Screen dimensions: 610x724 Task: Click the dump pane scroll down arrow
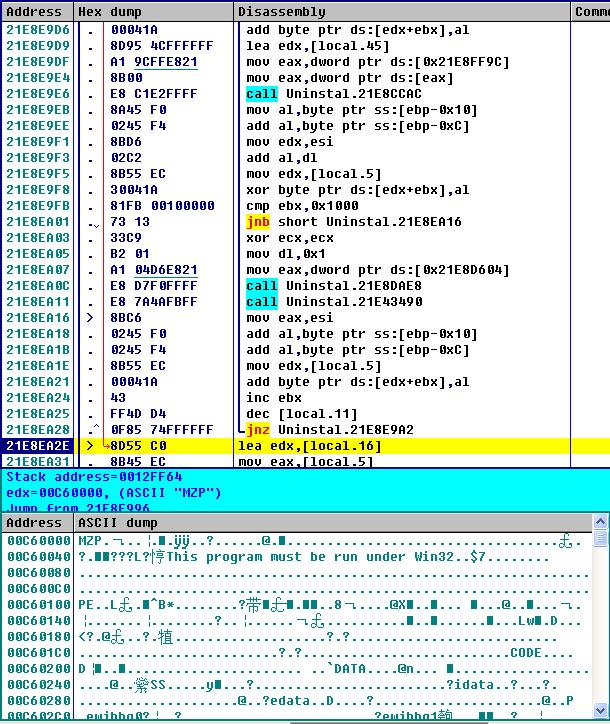coord(600,710)
